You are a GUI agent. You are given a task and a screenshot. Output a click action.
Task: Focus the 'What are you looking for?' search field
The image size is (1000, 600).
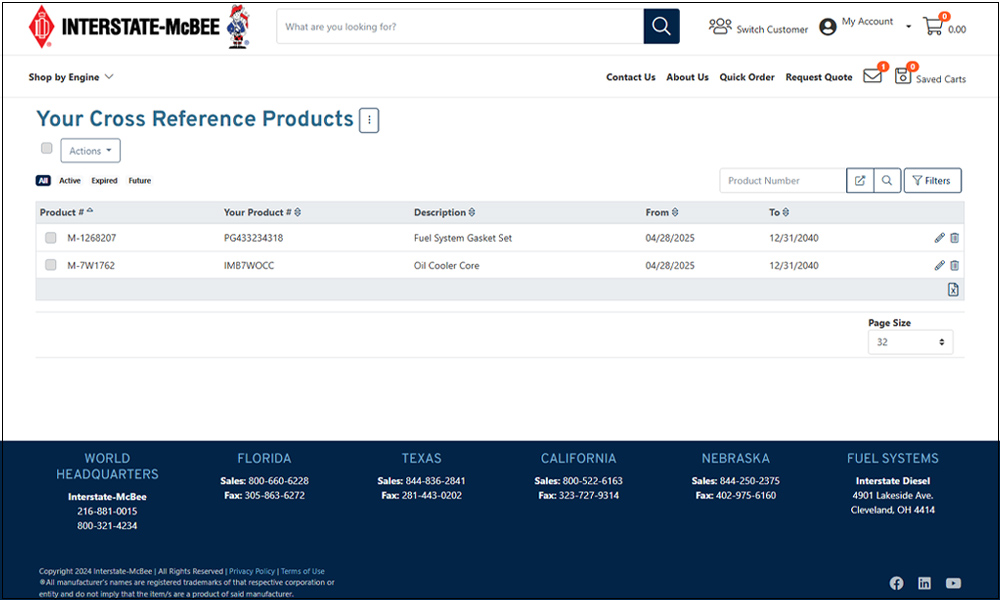[460, 26]
